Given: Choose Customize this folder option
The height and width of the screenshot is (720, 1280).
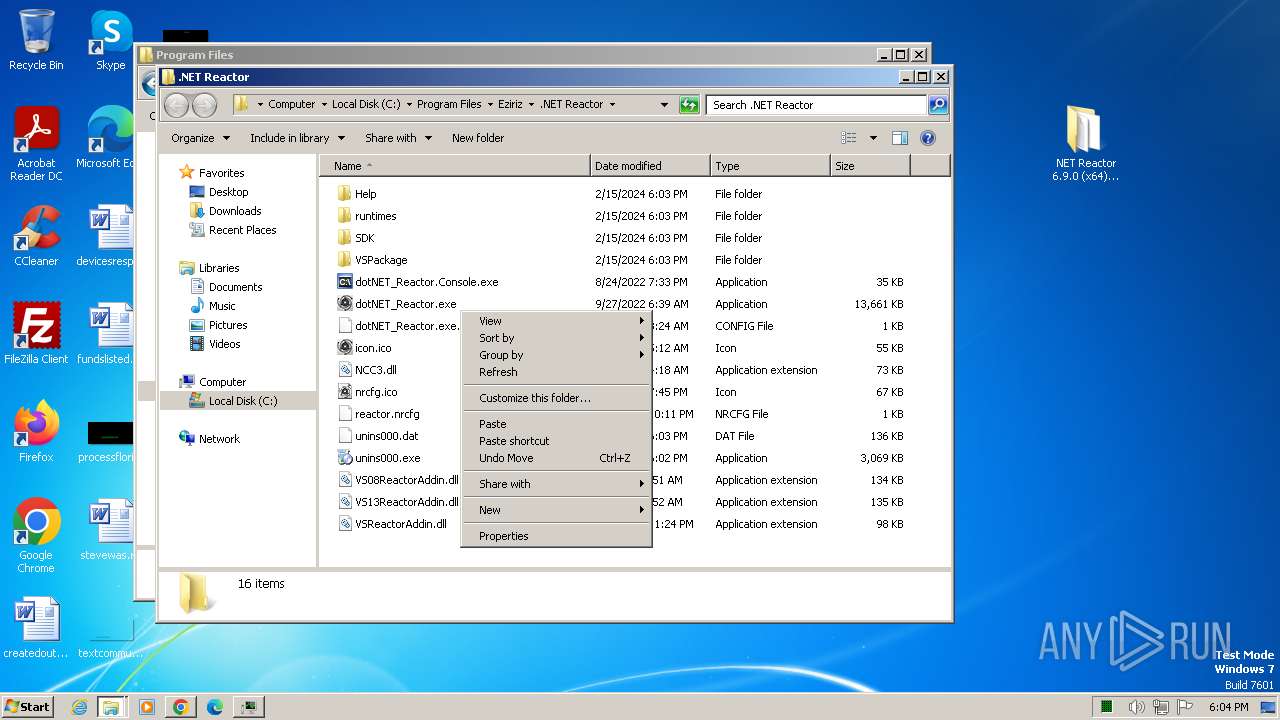Looking at the screenshot, I should point(556,398).
